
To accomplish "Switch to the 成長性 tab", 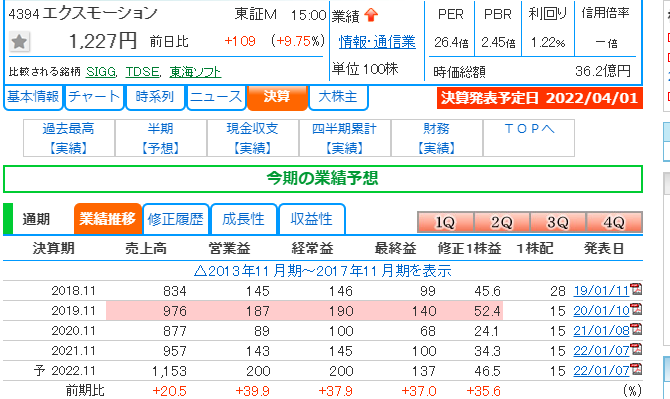I will [x=244, y=219].
